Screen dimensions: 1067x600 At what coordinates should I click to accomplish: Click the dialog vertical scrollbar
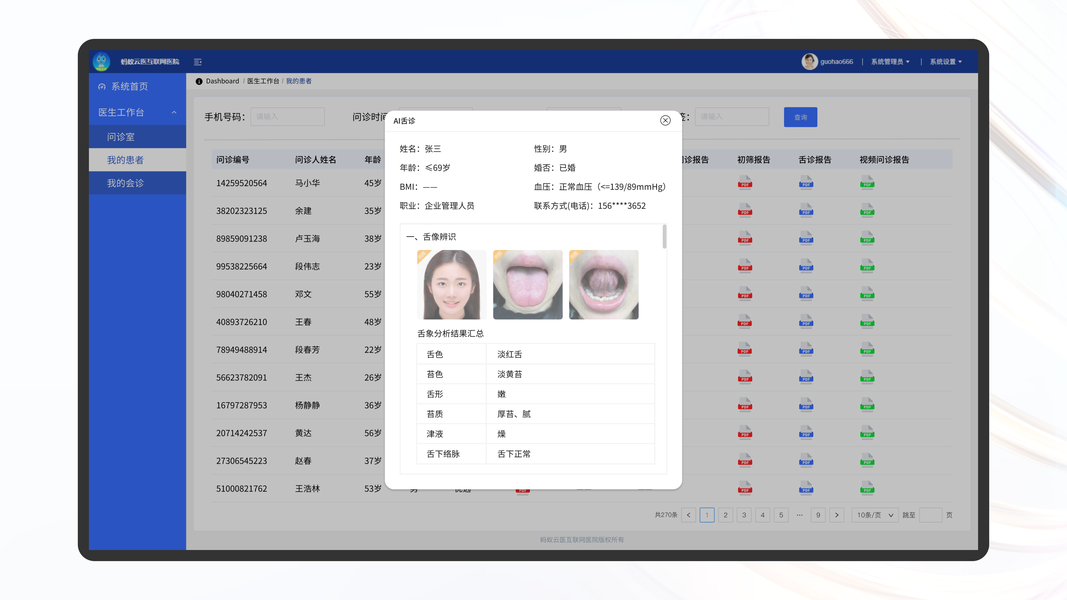click(664, 236)
